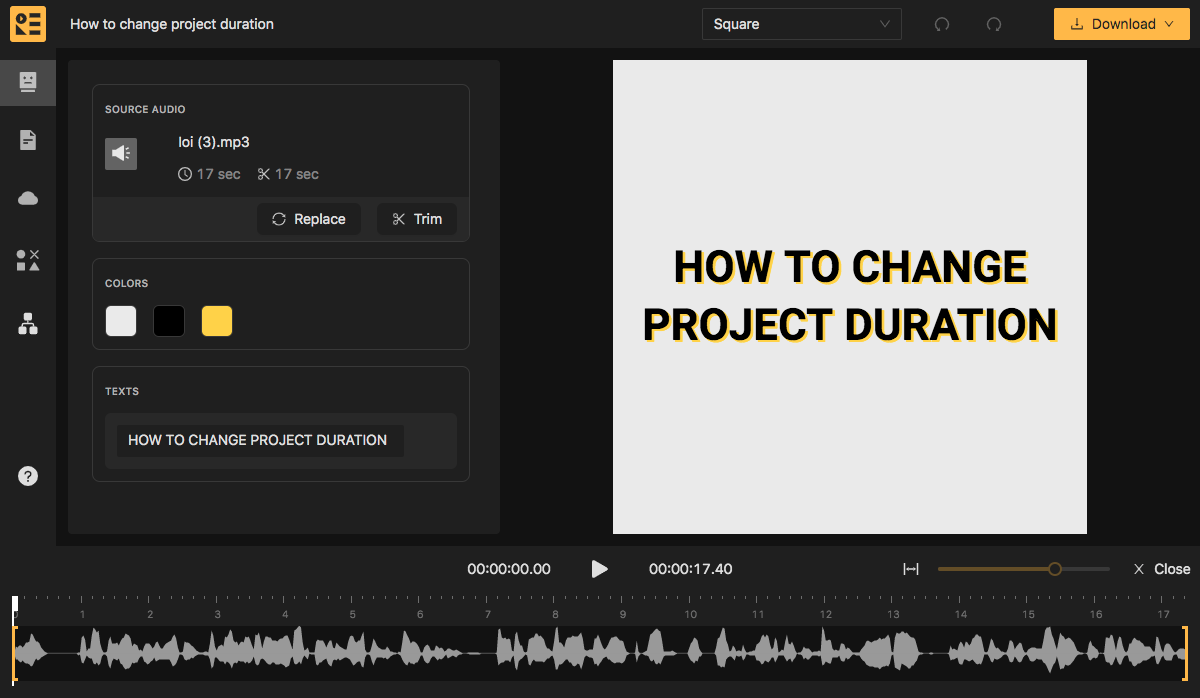Screen dimensions: 1200x698
Task: Close the timeline panel
Action: (1162, 569)
